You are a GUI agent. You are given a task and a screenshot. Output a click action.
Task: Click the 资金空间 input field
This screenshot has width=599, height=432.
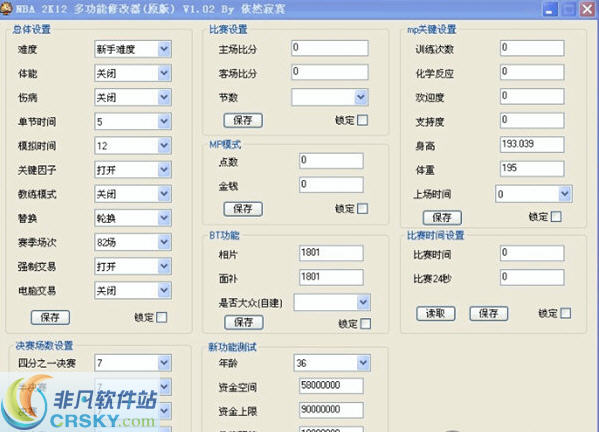click(x=331, y=386)
